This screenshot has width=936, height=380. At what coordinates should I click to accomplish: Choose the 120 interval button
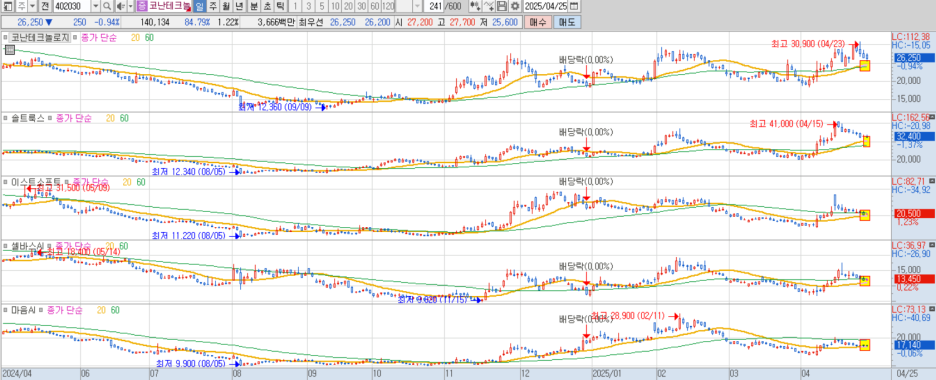pos(388,7)
